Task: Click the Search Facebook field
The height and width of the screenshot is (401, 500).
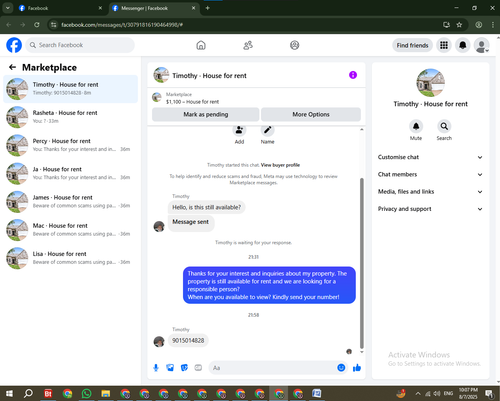Action: 80,45
